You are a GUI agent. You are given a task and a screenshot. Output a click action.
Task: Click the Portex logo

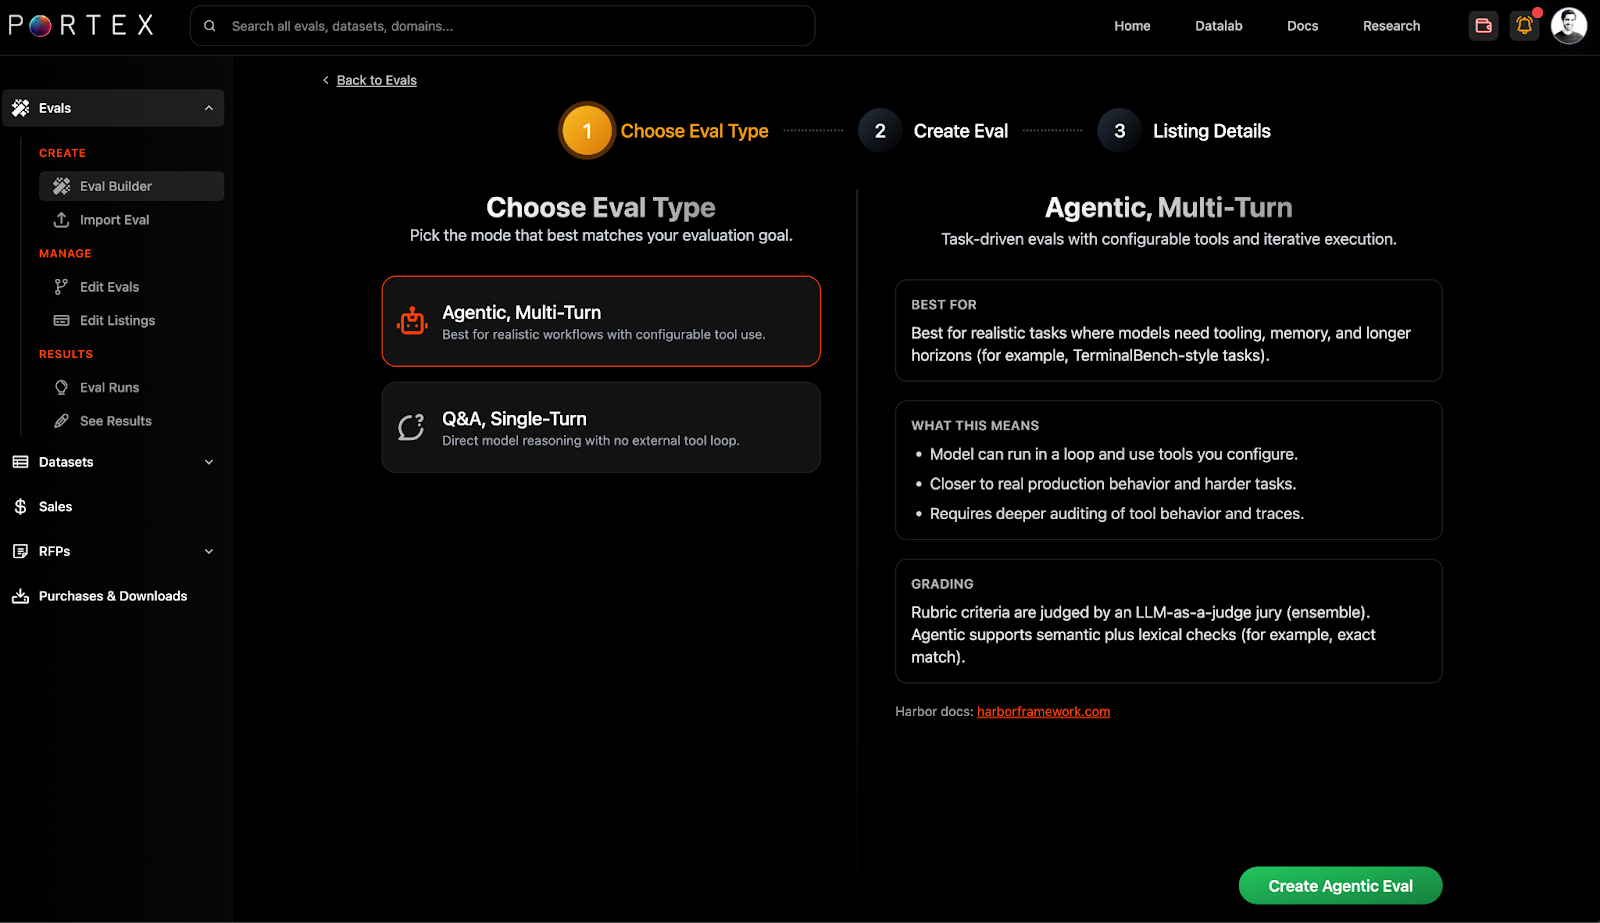pyautogui.click(x=81, y=26)
